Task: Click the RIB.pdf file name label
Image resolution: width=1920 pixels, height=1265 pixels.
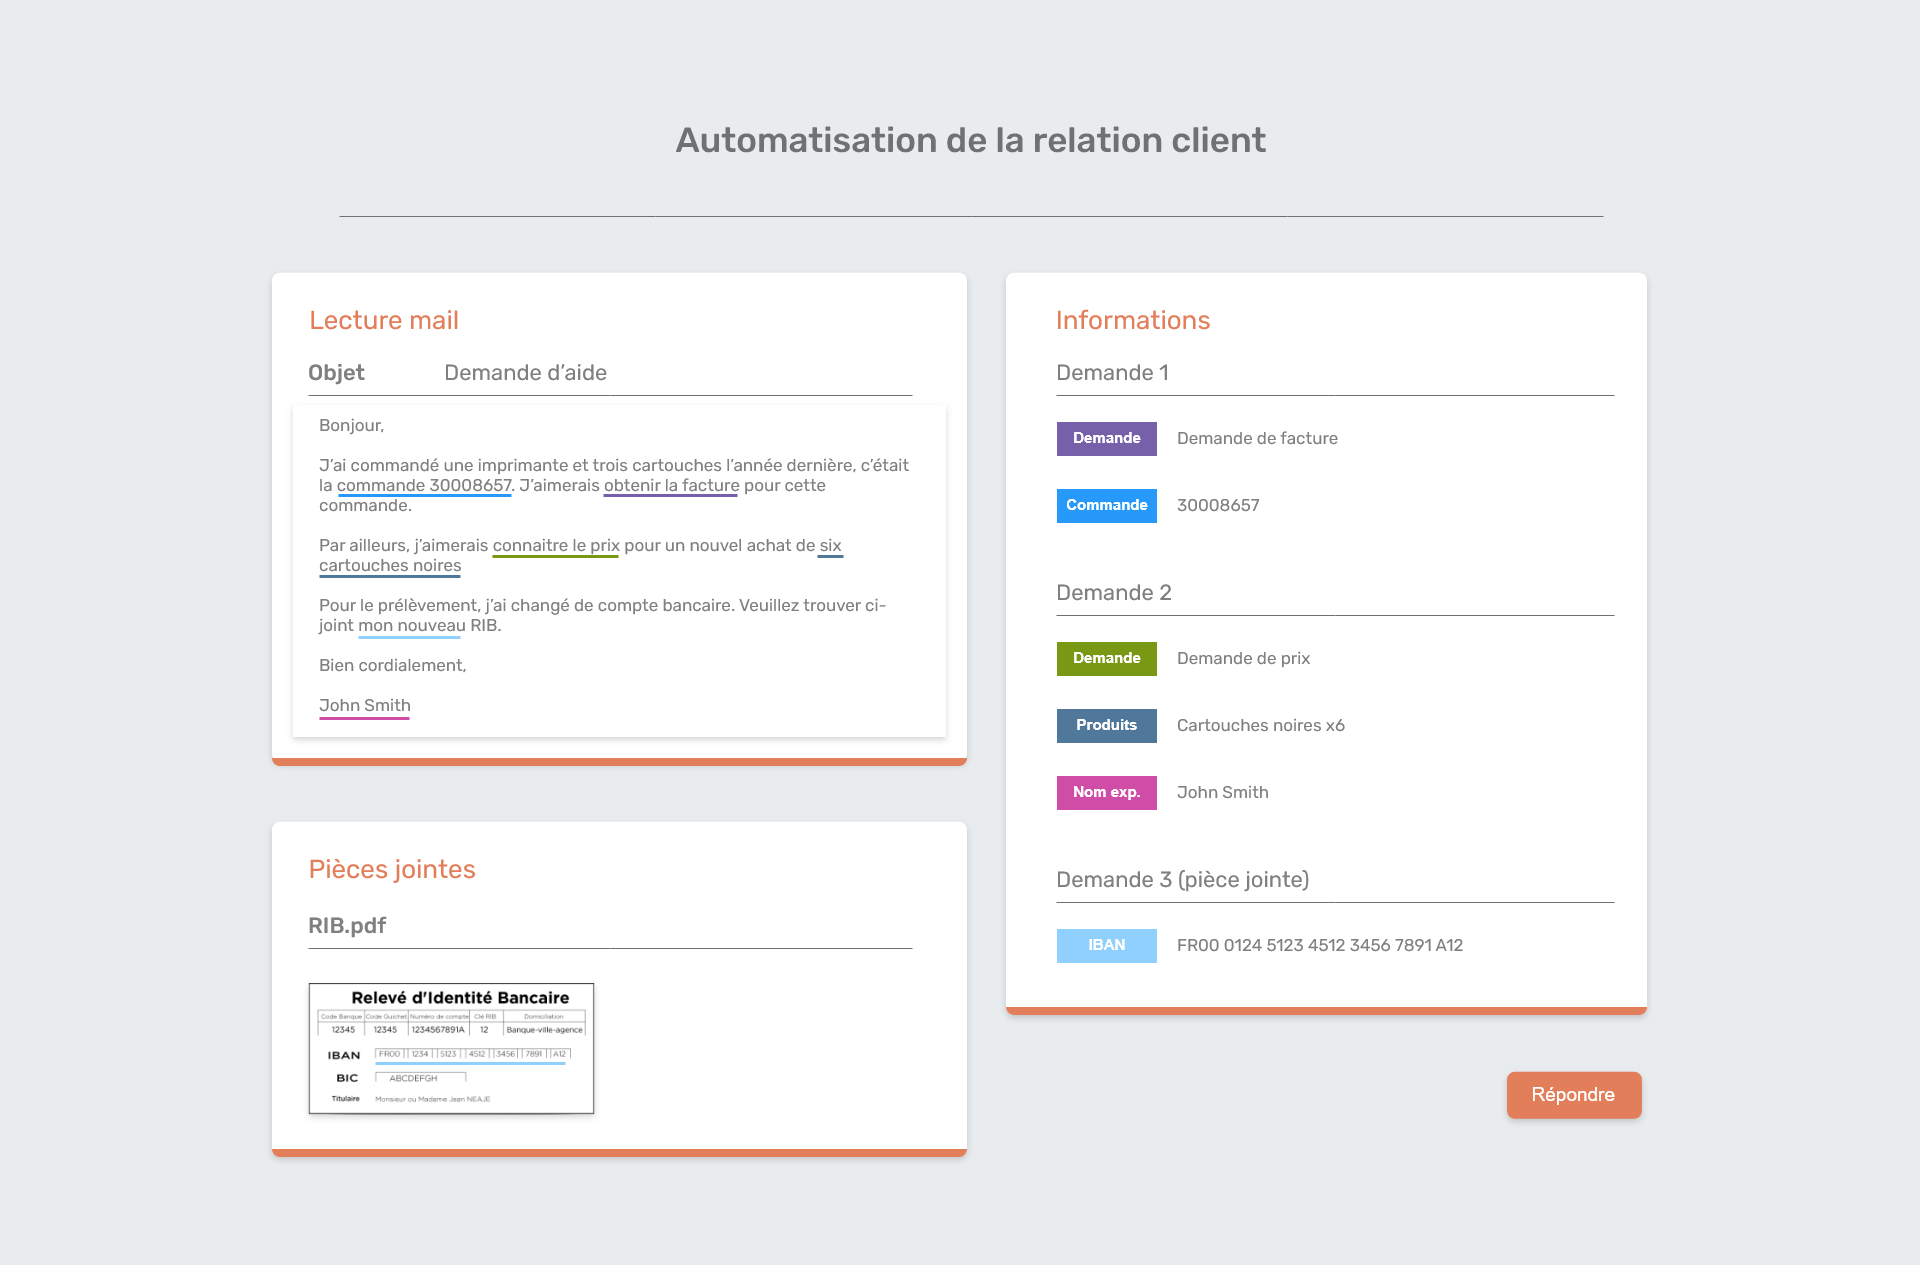Action: 347,926
